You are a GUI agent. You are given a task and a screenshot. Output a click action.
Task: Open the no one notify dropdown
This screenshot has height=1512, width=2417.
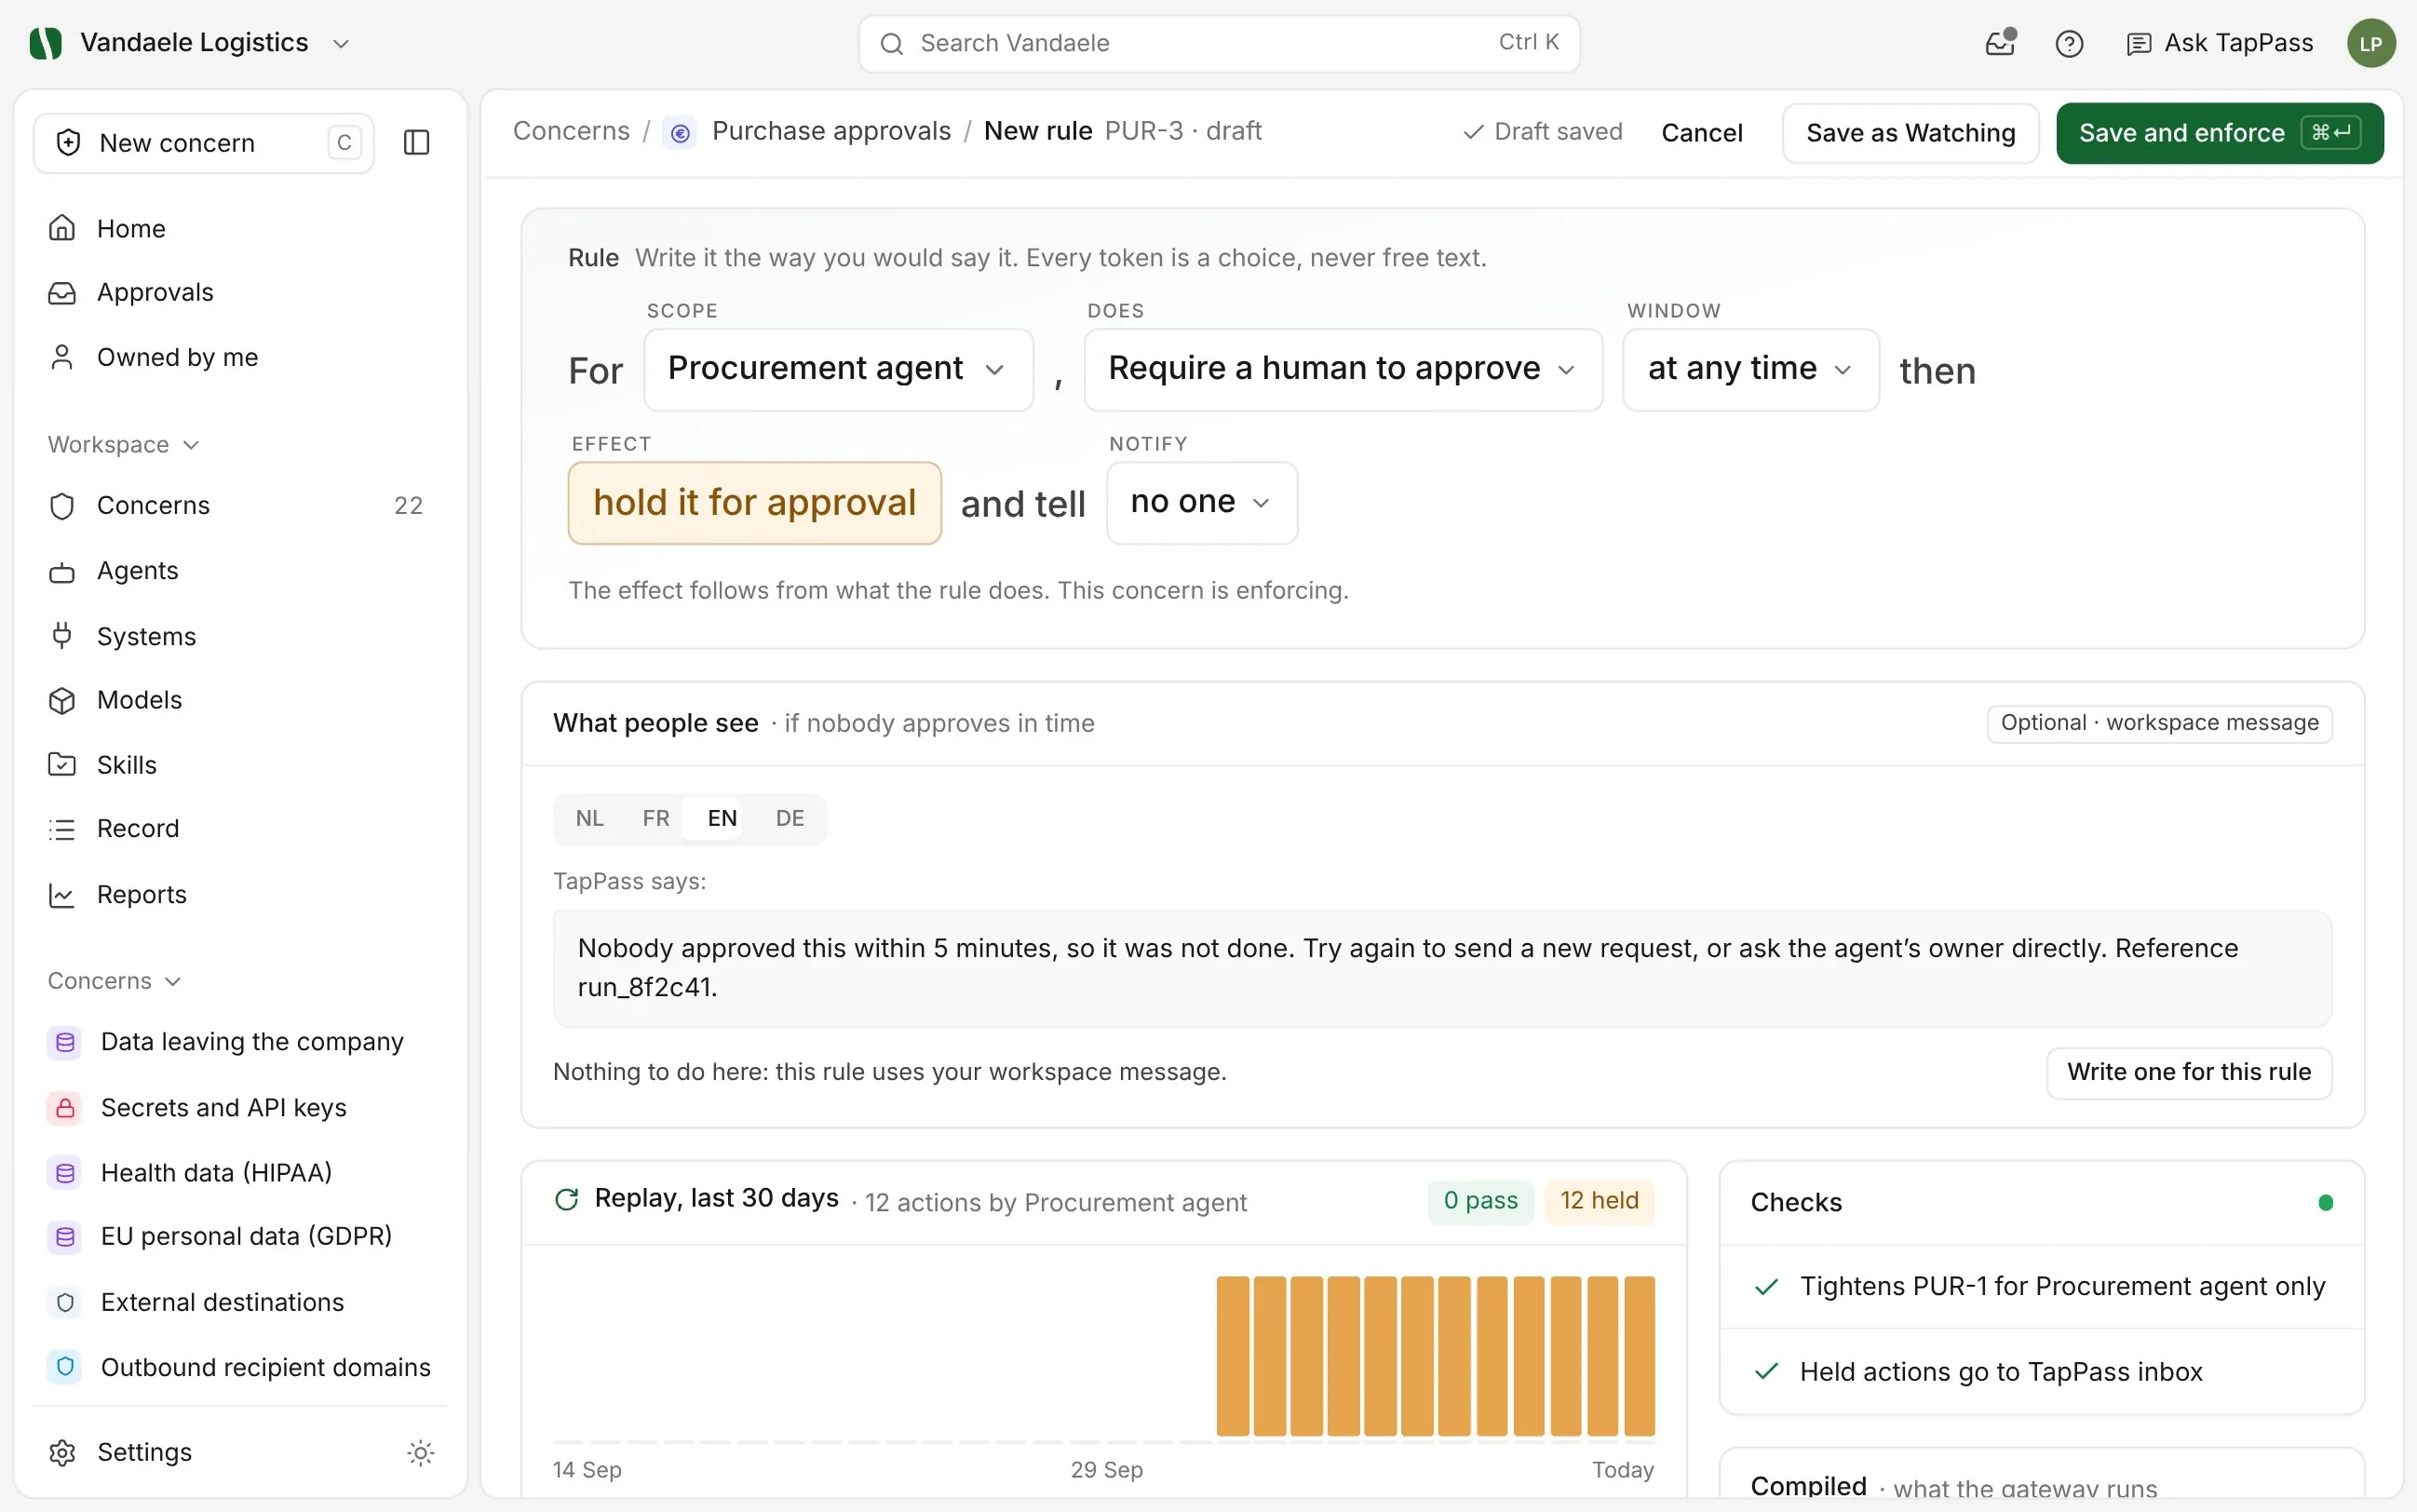[1201, 503]
